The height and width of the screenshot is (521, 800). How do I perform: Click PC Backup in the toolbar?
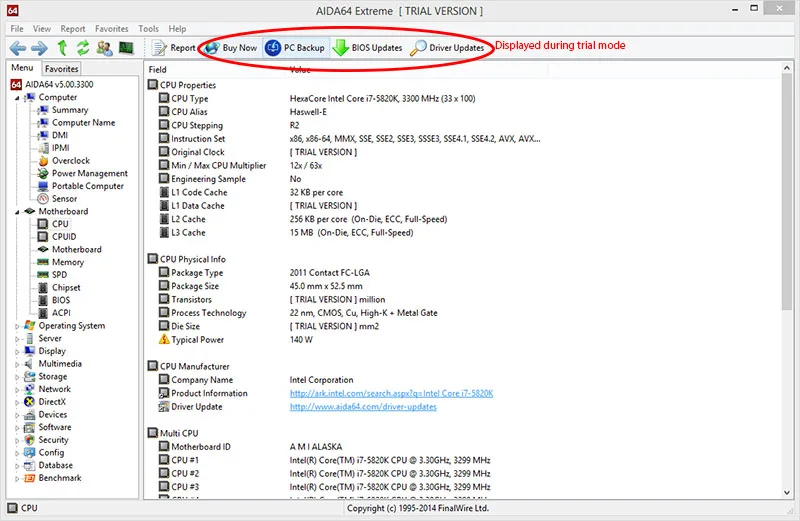(295, 47)
